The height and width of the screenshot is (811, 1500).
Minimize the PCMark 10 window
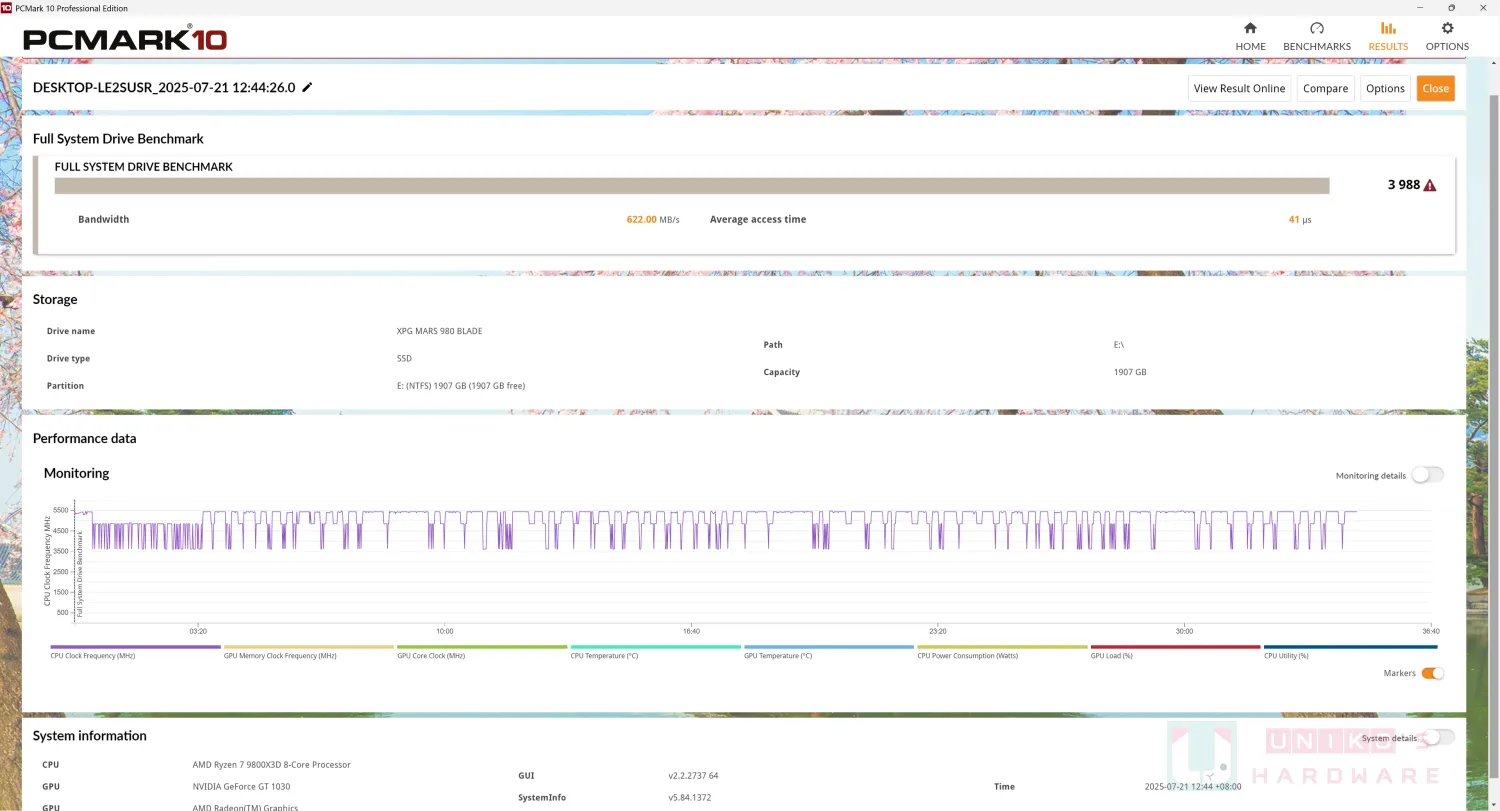pos(1421,7)
